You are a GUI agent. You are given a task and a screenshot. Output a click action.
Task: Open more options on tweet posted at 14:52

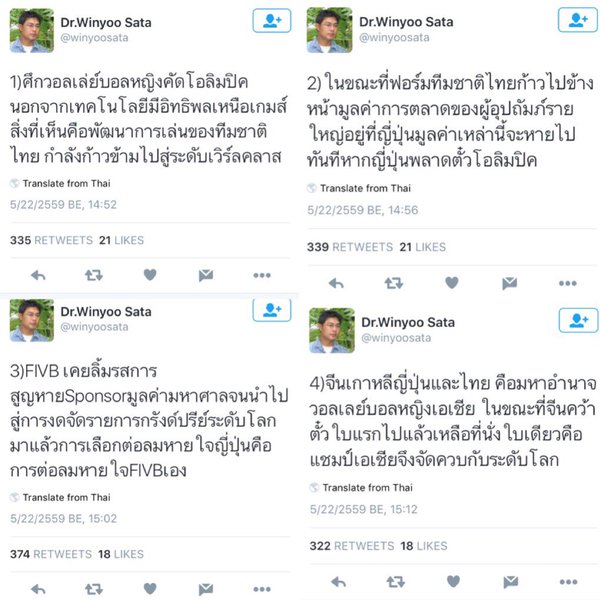click(262, 275)
